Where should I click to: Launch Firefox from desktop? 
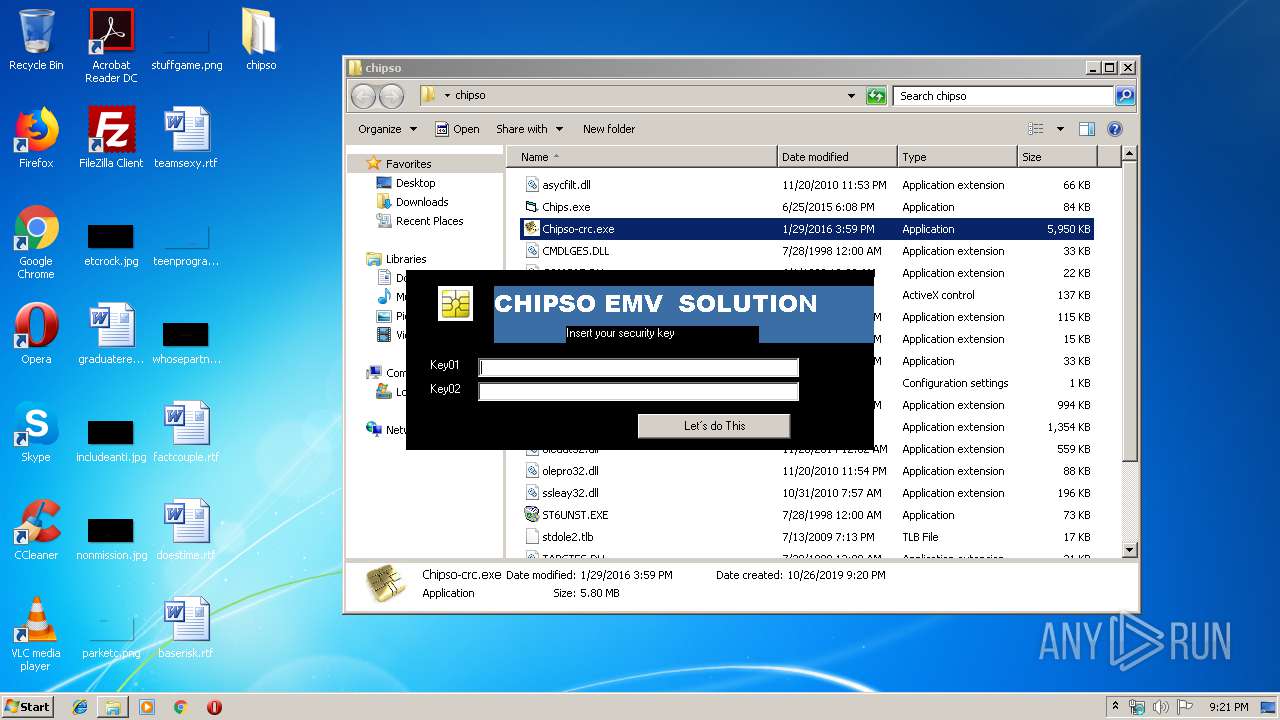(x=36, y=138)
